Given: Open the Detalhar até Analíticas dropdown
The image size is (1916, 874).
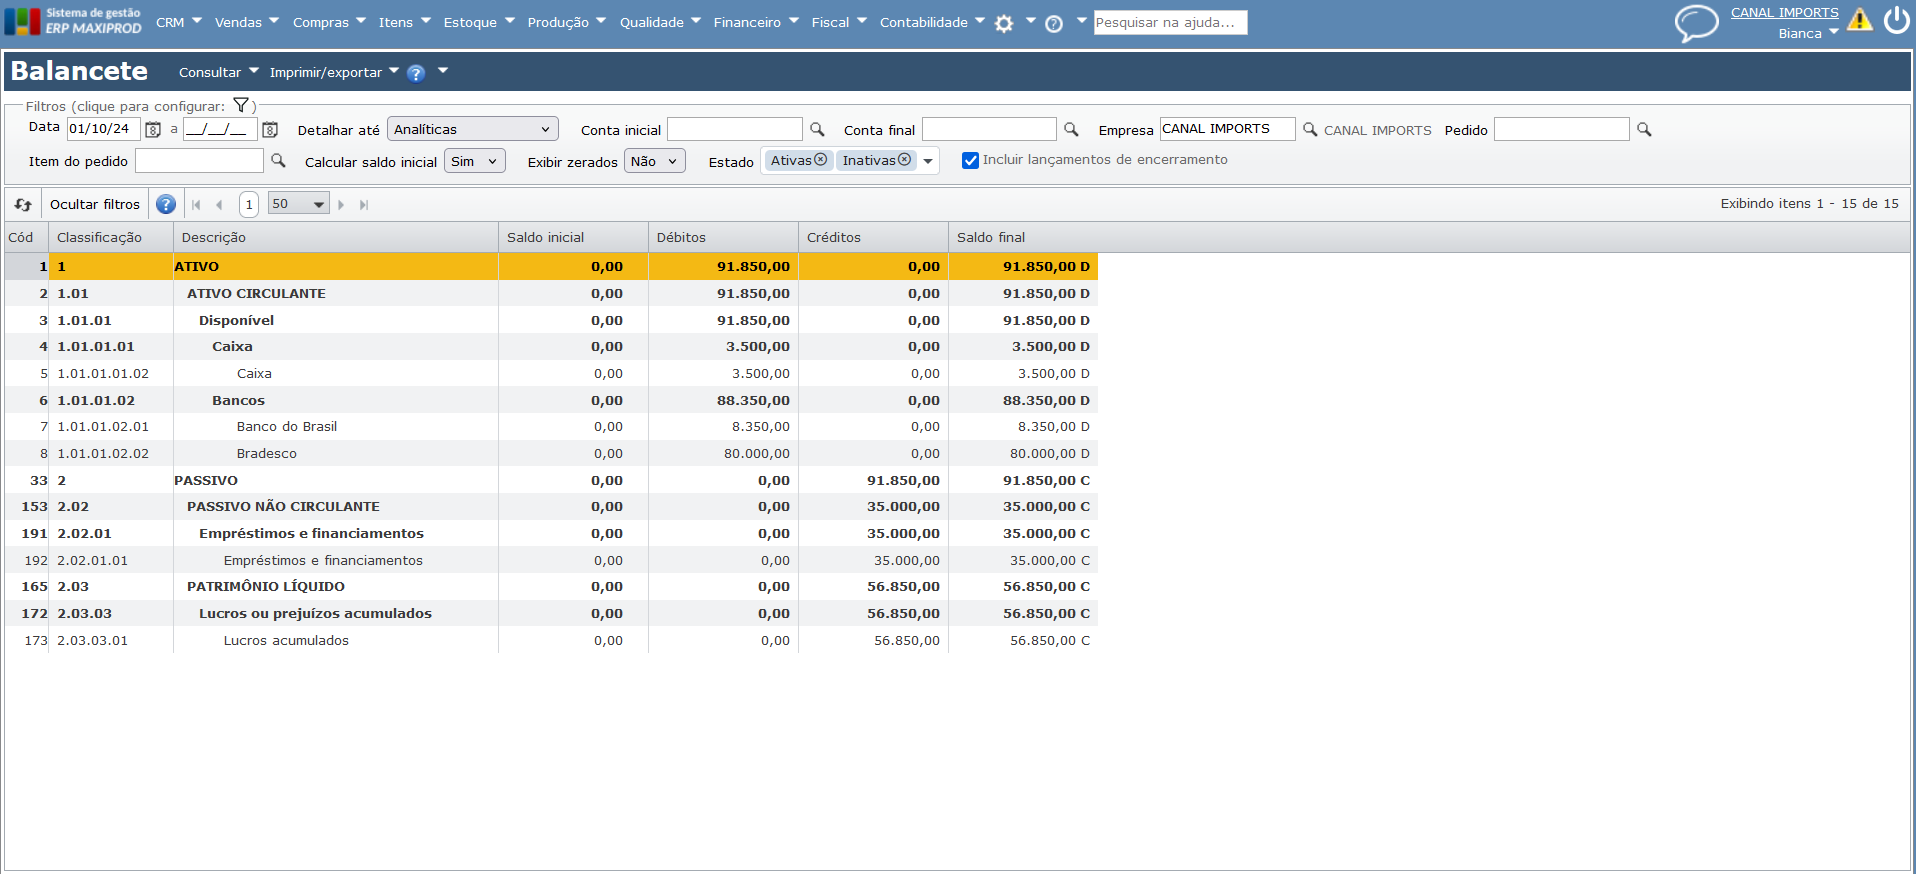Looking at the screenshot, I should click(472, 129).
